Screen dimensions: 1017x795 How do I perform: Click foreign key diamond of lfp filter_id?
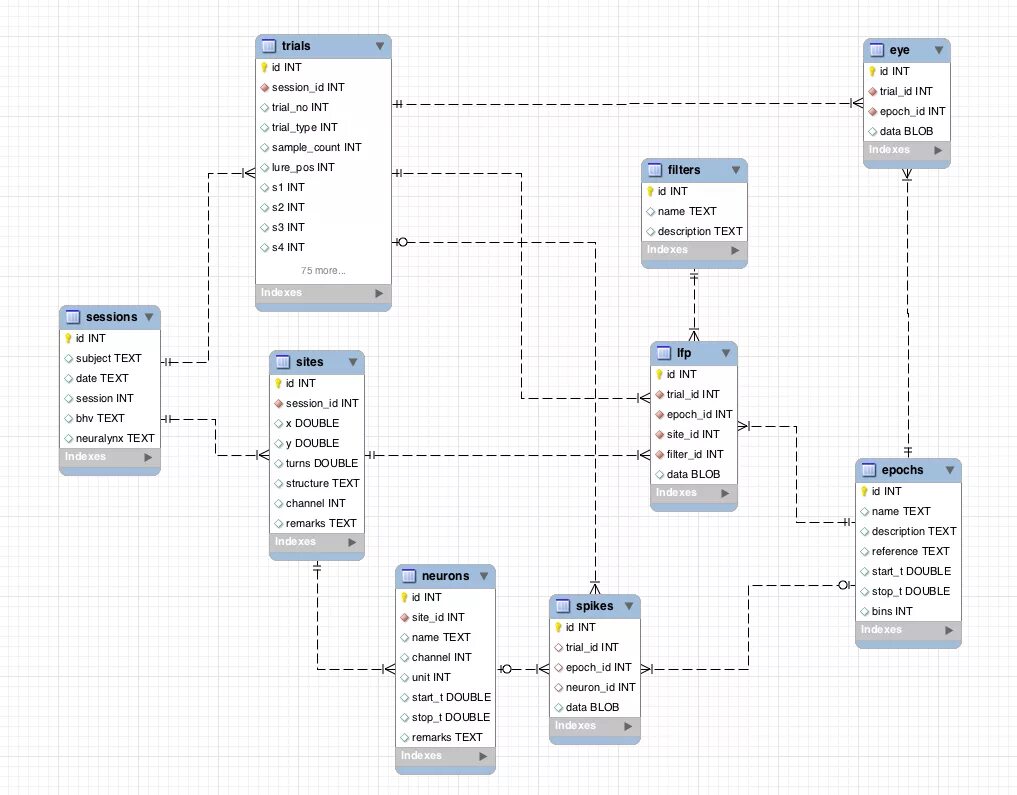tap(660, 455)
